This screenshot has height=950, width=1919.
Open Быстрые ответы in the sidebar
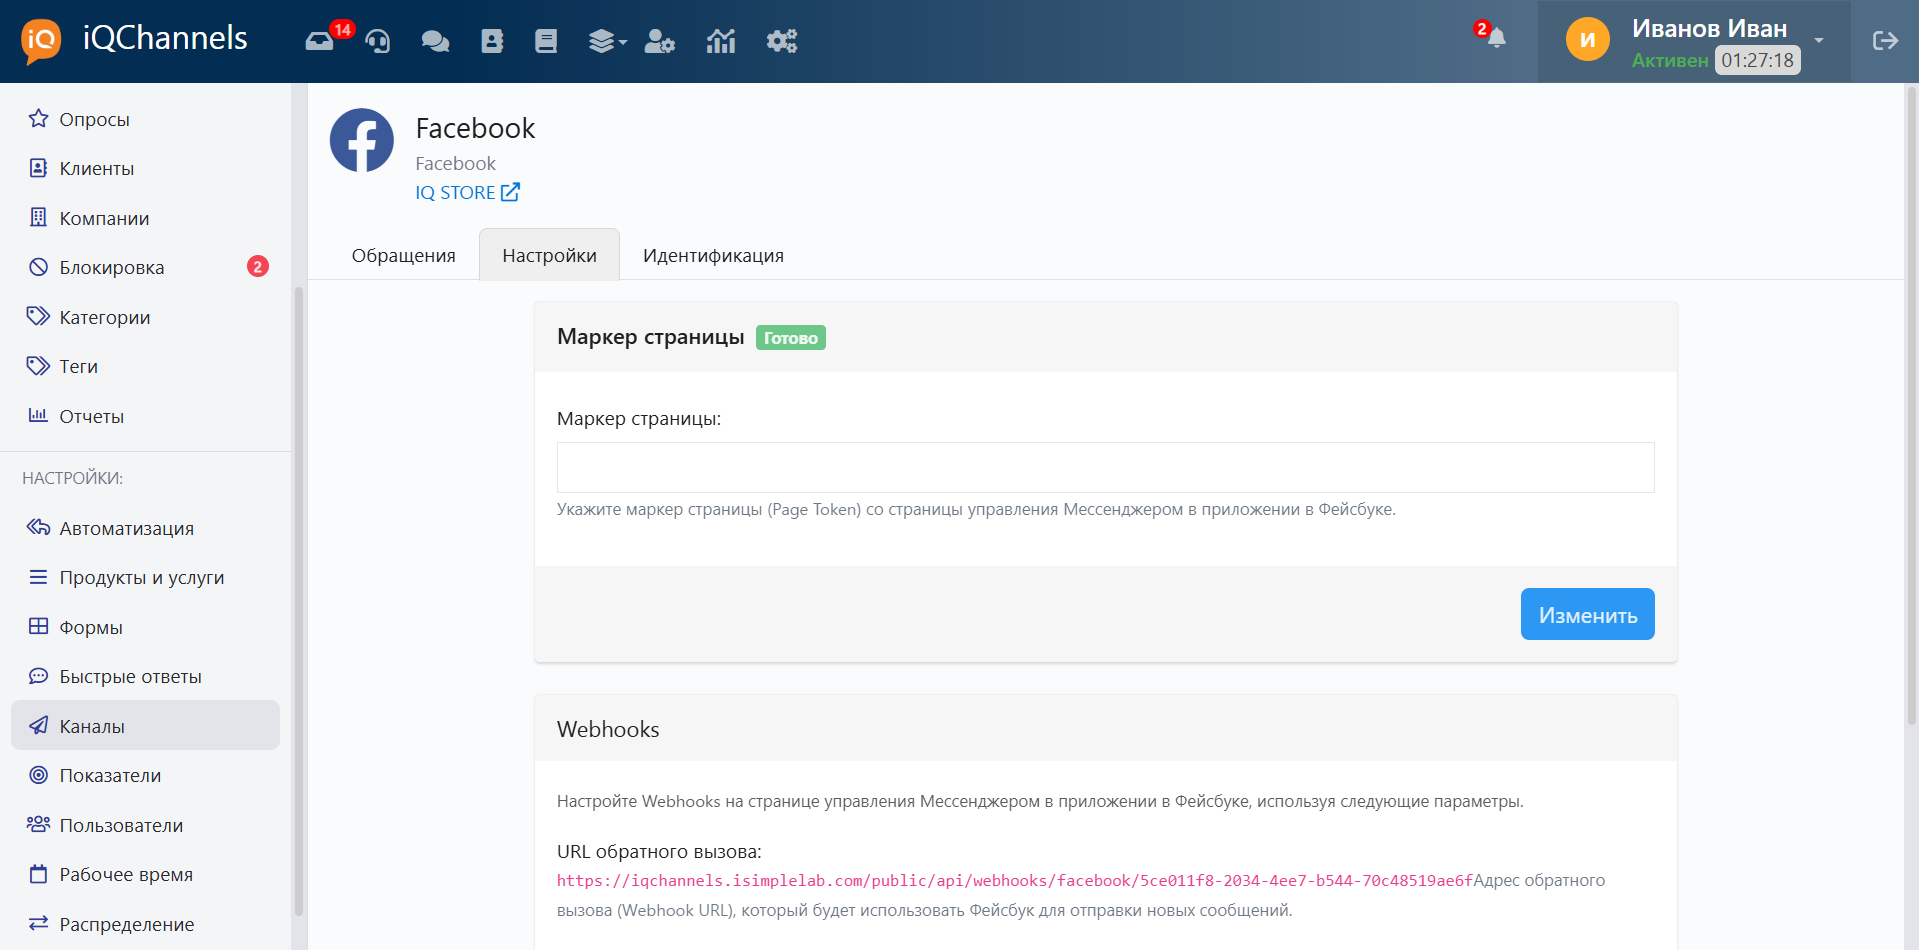click(145, 676)
